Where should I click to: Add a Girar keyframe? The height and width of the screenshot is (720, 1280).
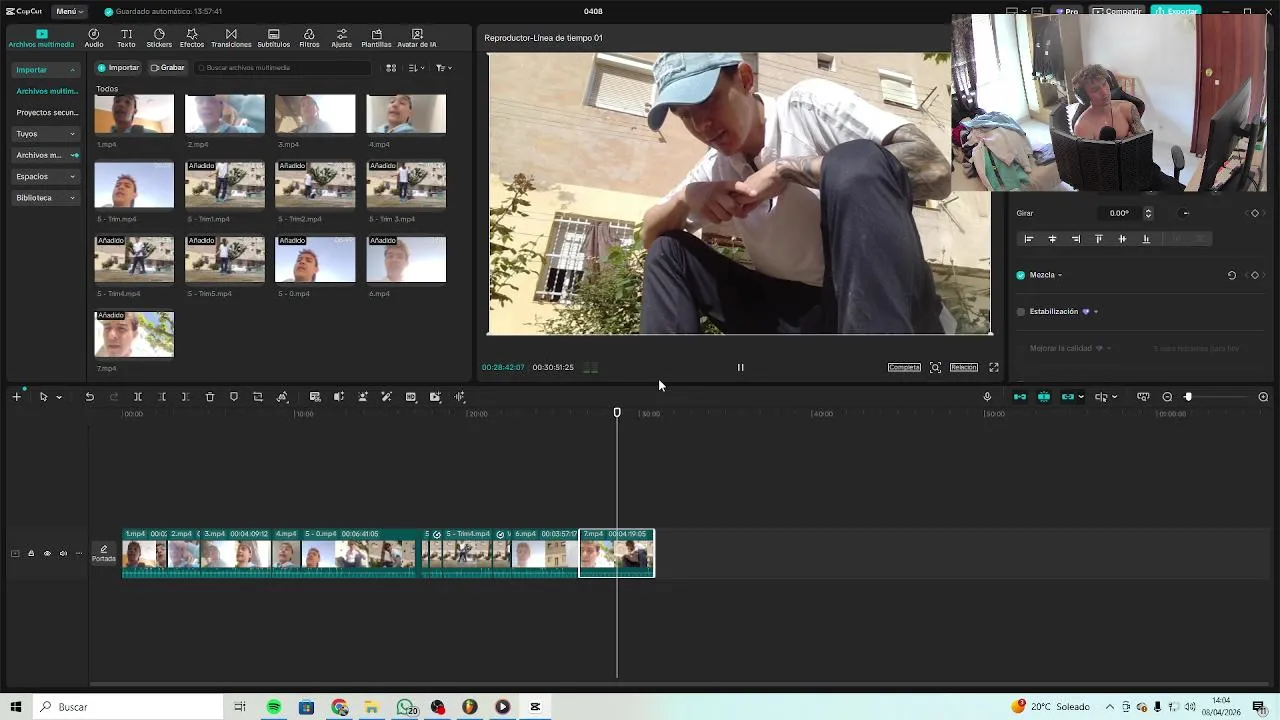tap(1255, 213)
